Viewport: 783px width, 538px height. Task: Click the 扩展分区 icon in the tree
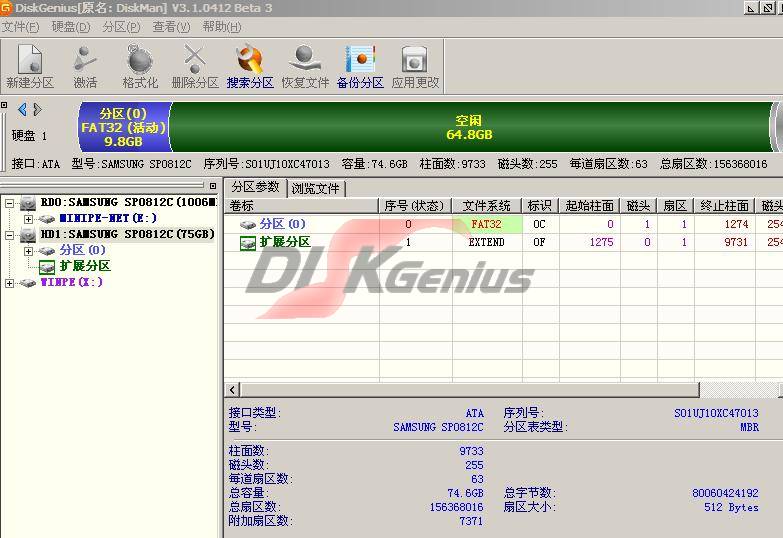click(x=47, y=267)
